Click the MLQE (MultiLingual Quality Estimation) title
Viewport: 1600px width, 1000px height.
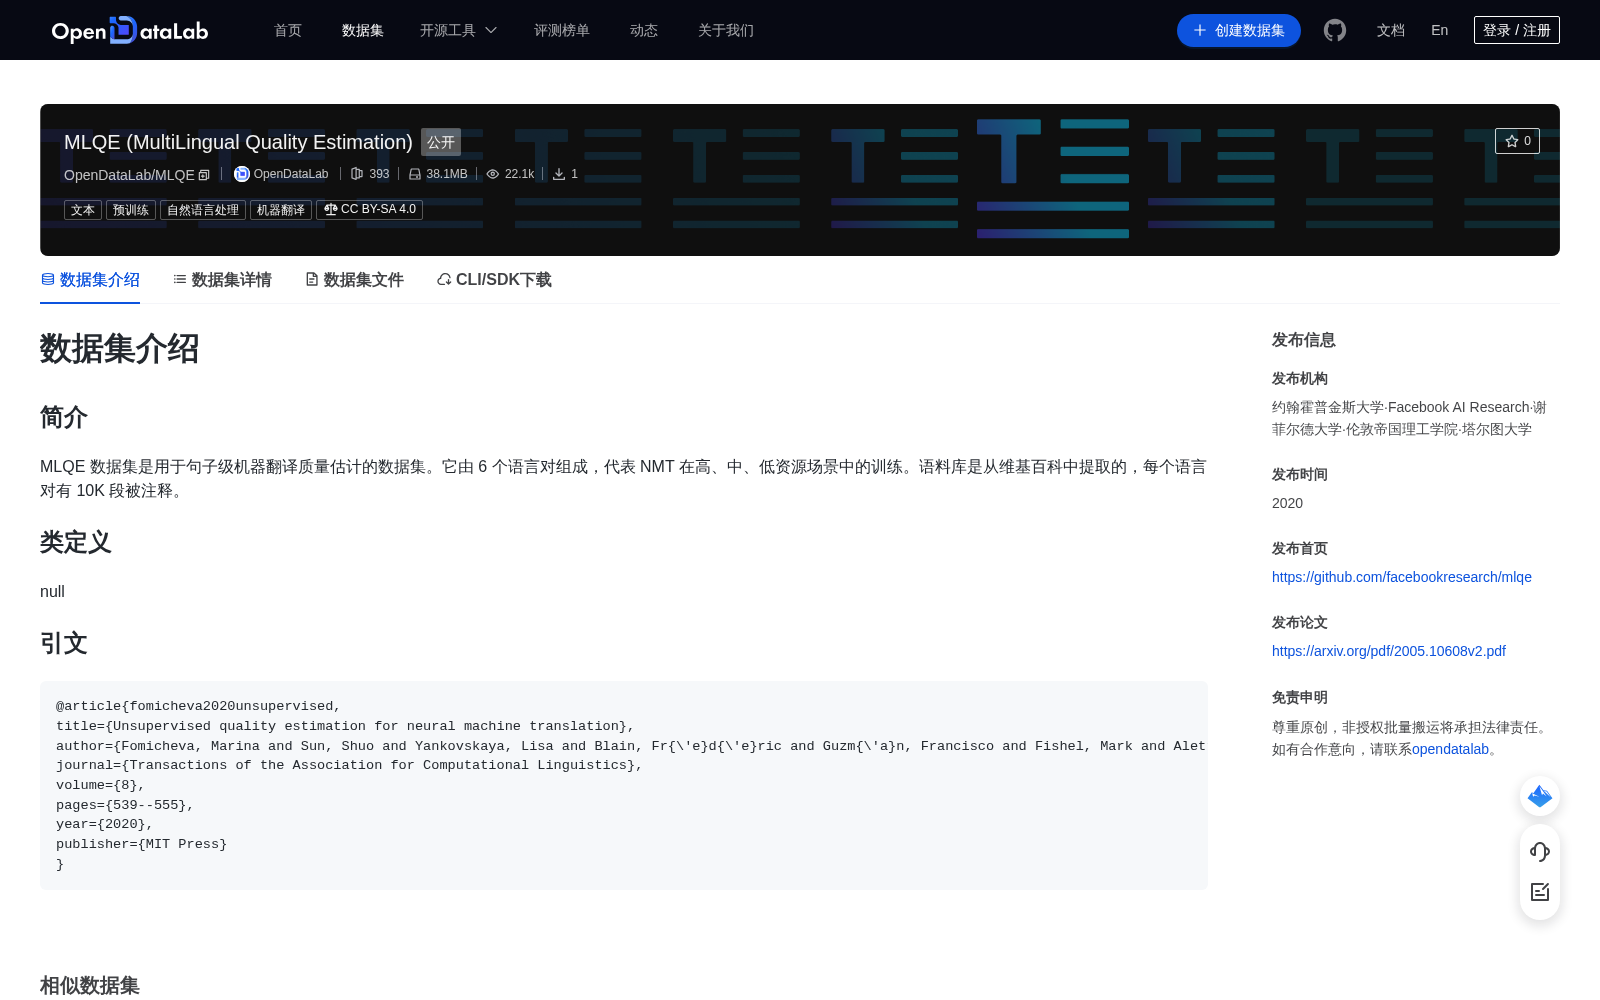point(238,142)
